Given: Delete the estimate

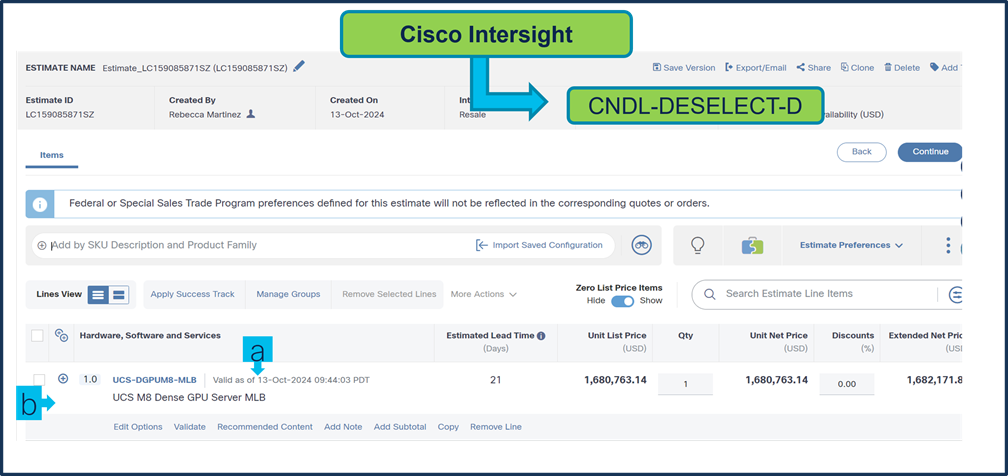Looking at the screenshot, I should (x=902, y=68).
